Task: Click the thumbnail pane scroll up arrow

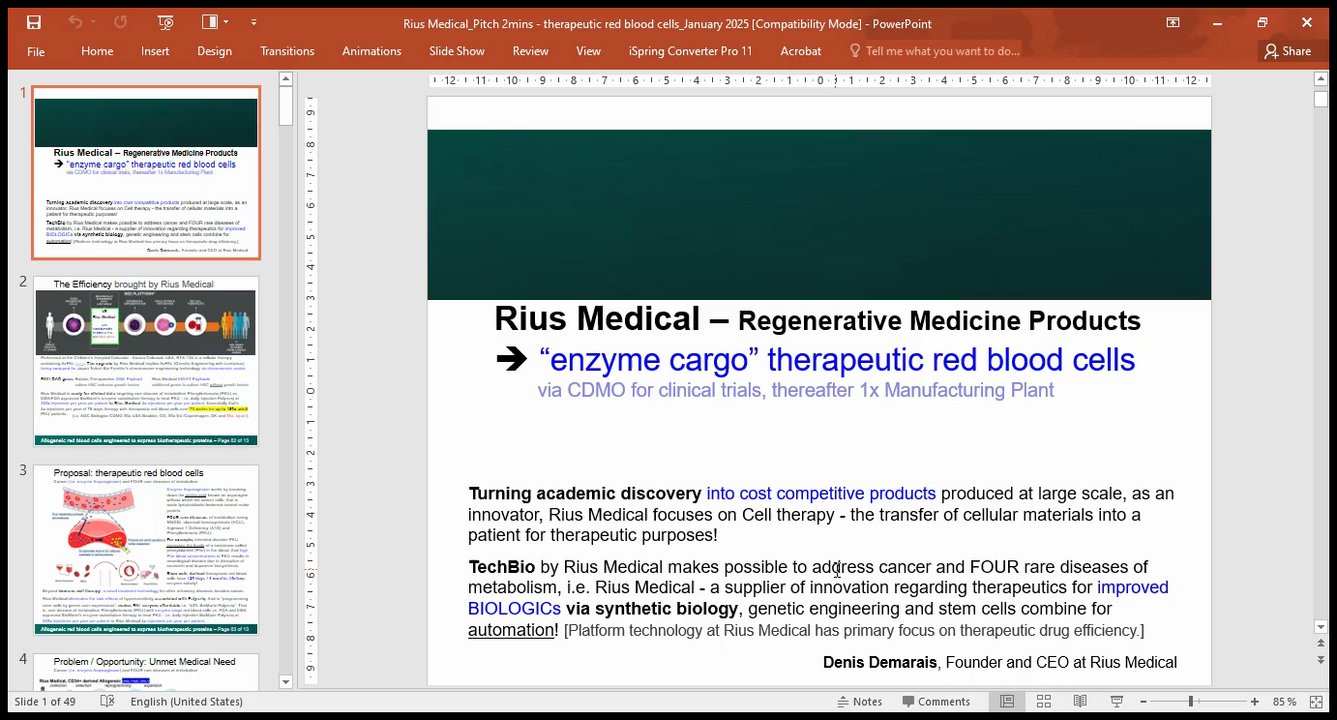Action: (285, 79)
